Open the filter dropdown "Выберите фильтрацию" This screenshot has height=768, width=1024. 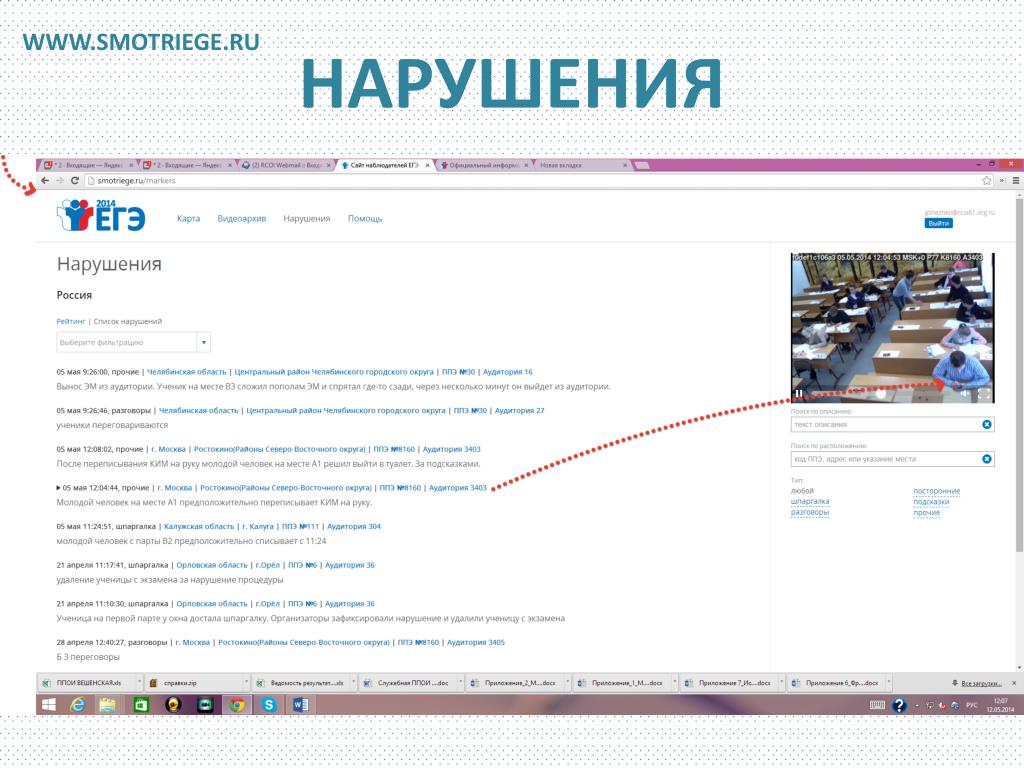click(x=133, y=342)
